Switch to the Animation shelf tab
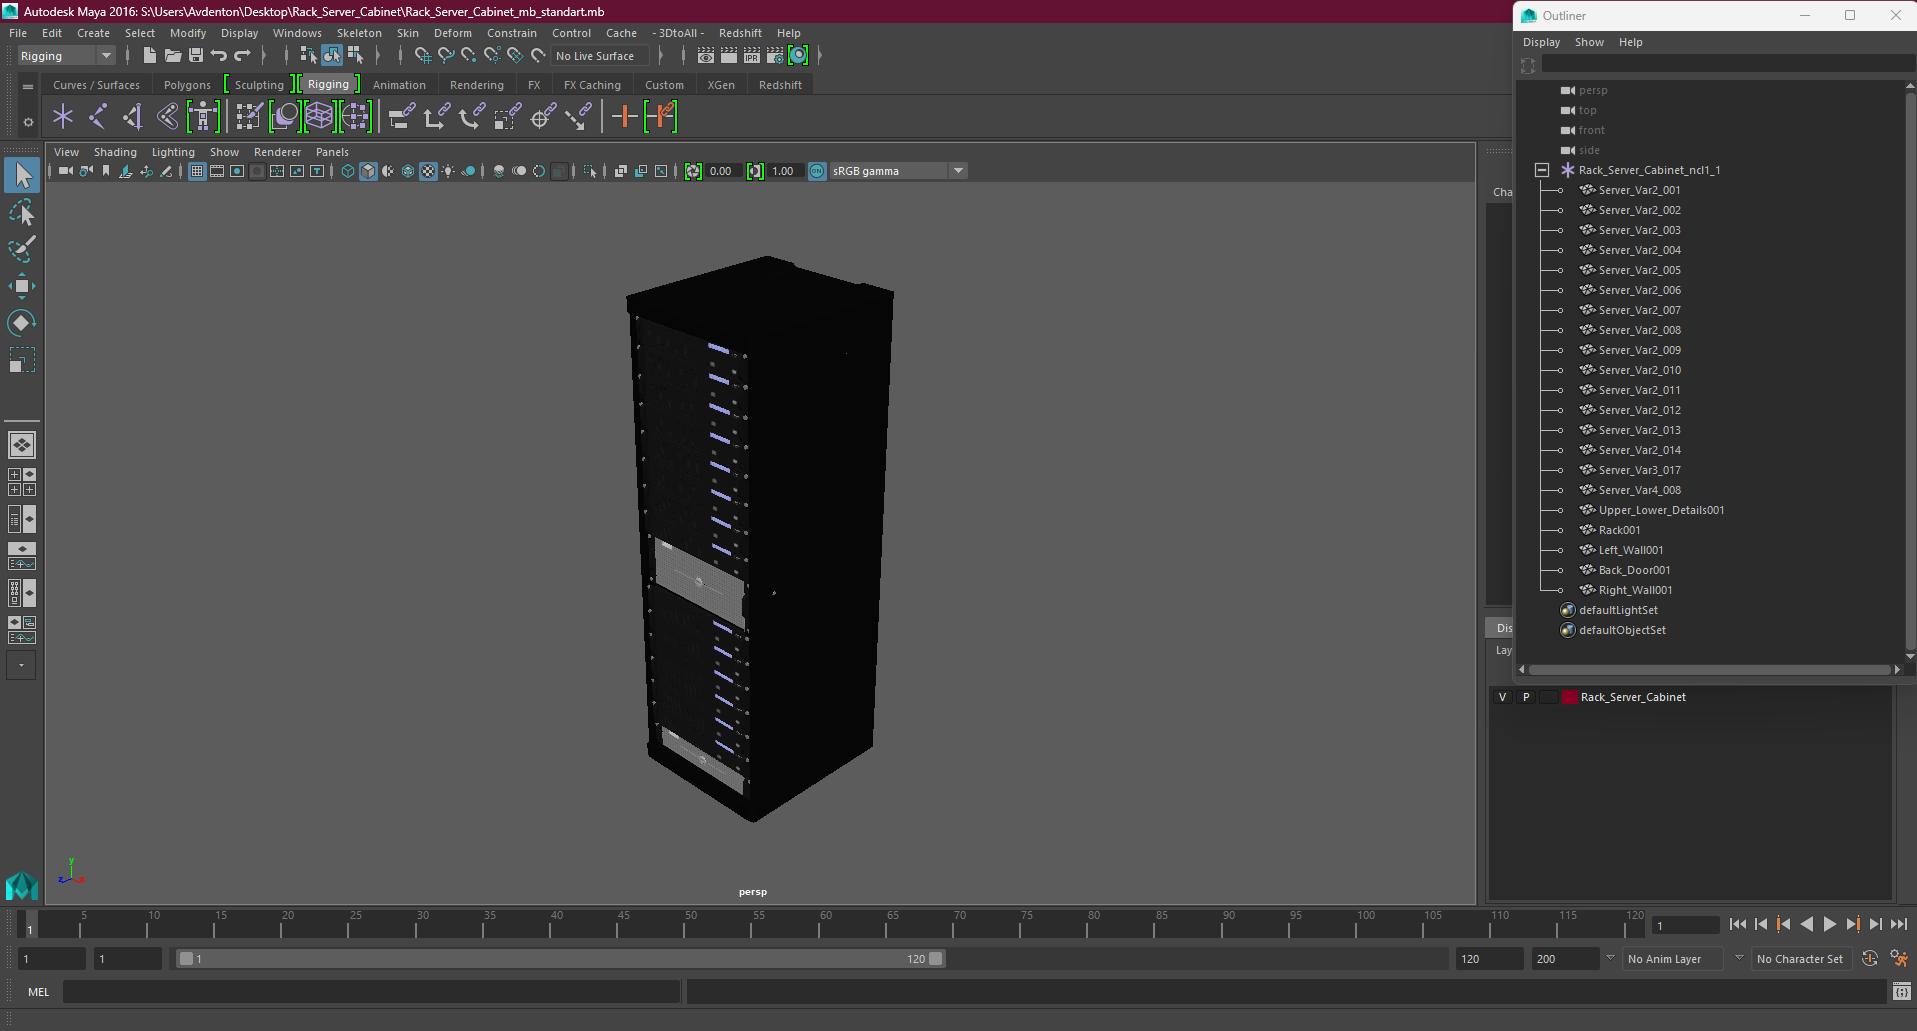The image size is (1917, 1031). [x=399, y=85]
